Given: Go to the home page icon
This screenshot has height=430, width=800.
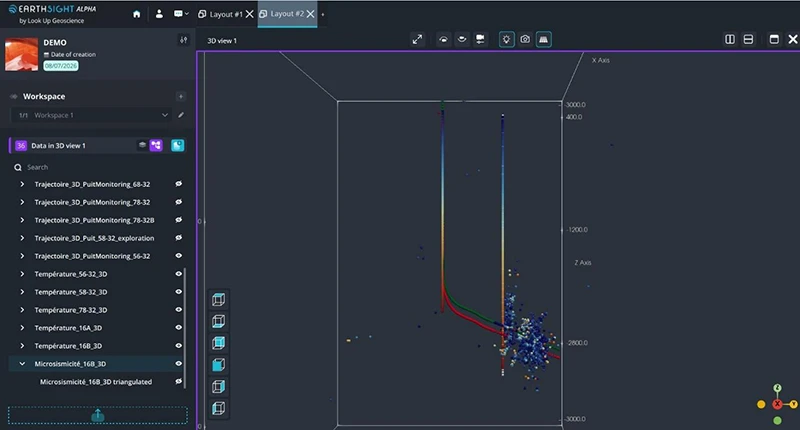Looking at the screenshot, I should [136, 14].
